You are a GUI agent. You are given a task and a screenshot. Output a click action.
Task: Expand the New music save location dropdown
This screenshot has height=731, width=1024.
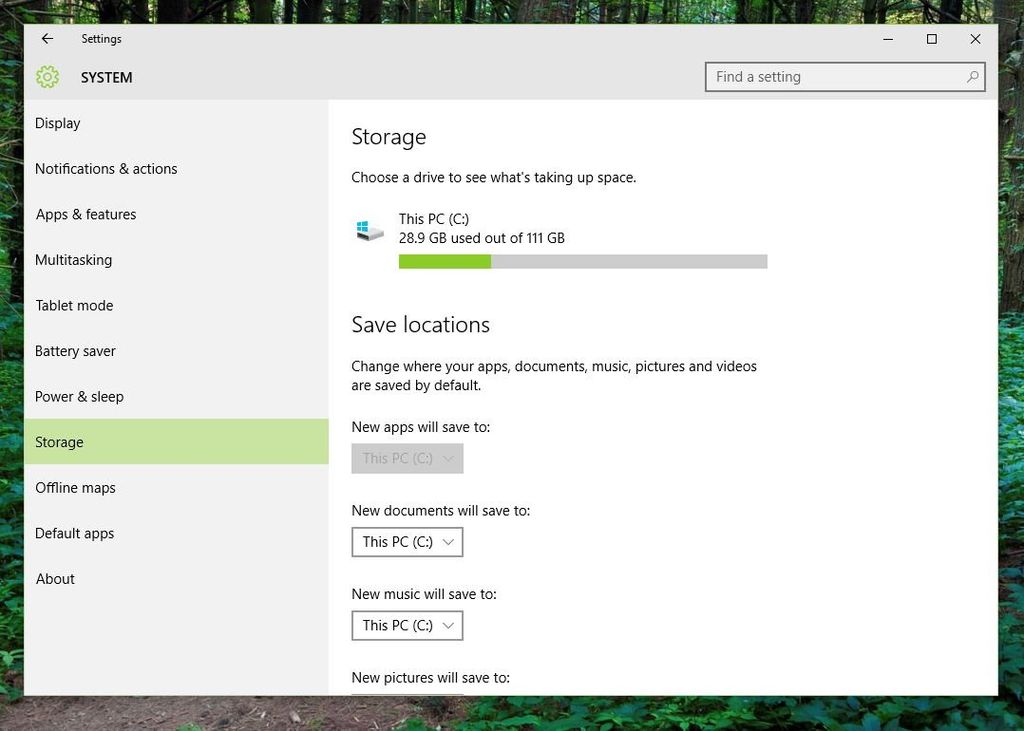coord(407,626)
